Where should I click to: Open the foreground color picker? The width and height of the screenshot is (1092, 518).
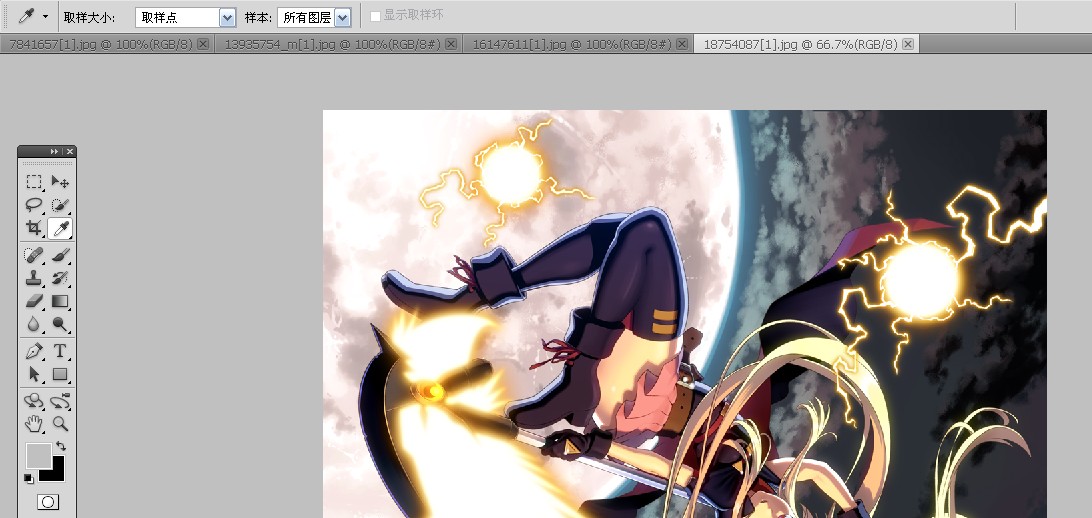(x=38, y=456)
